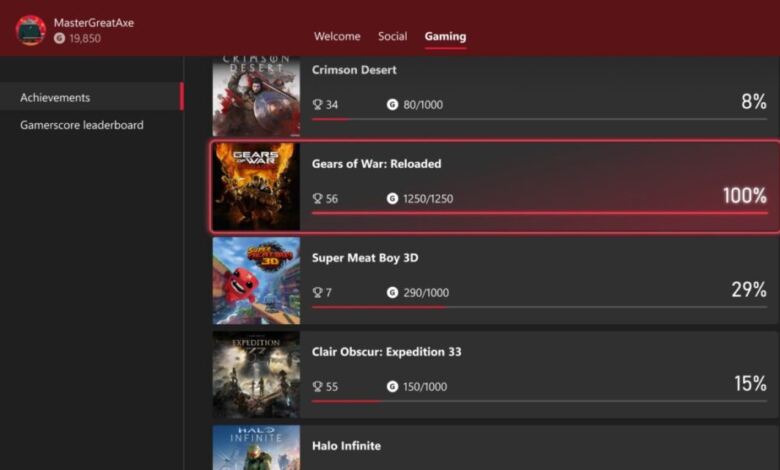The image size is (780, 470).
Task: Click the MasterGreatAxe profile avatar
Action: click(31, 30)
